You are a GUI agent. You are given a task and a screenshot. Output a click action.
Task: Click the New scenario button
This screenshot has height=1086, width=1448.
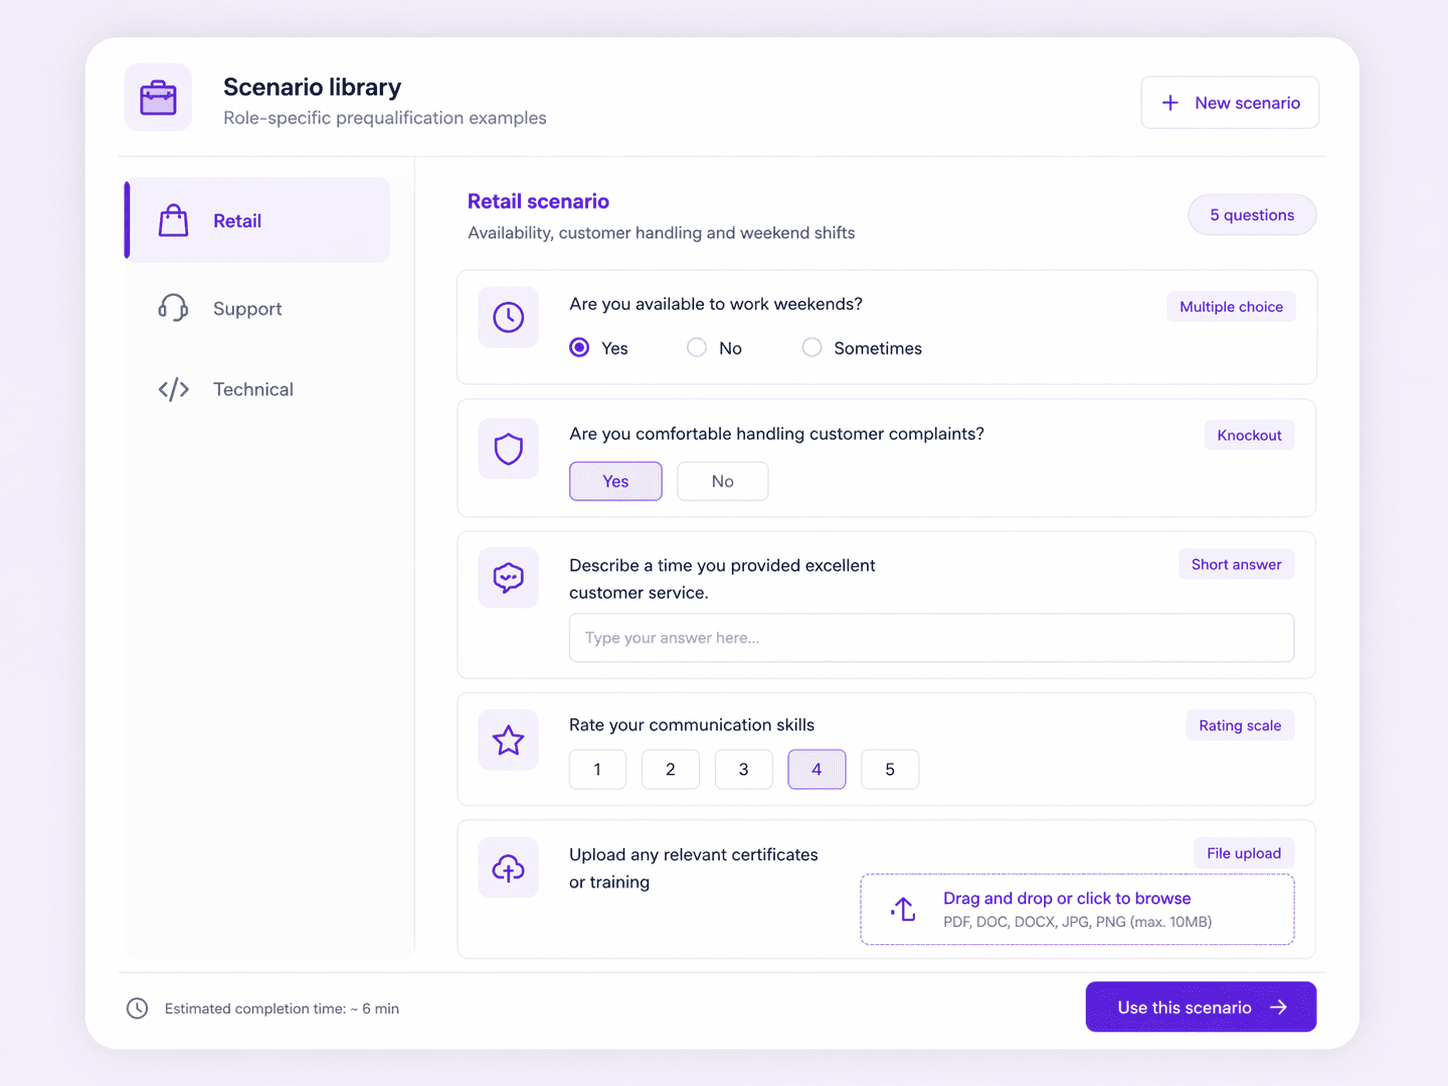pyautogui.click(x=1229, y=103)
